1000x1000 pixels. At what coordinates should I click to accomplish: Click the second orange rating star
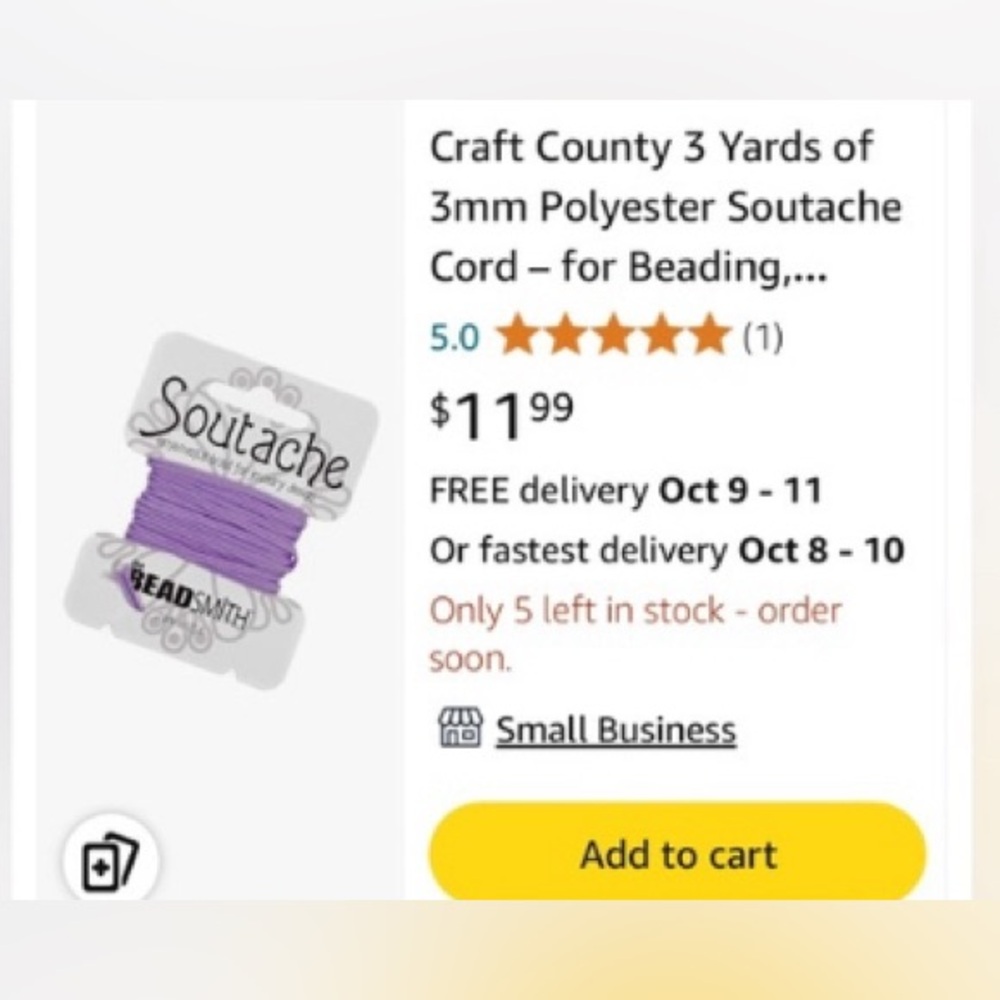click(x=566, y=336)
